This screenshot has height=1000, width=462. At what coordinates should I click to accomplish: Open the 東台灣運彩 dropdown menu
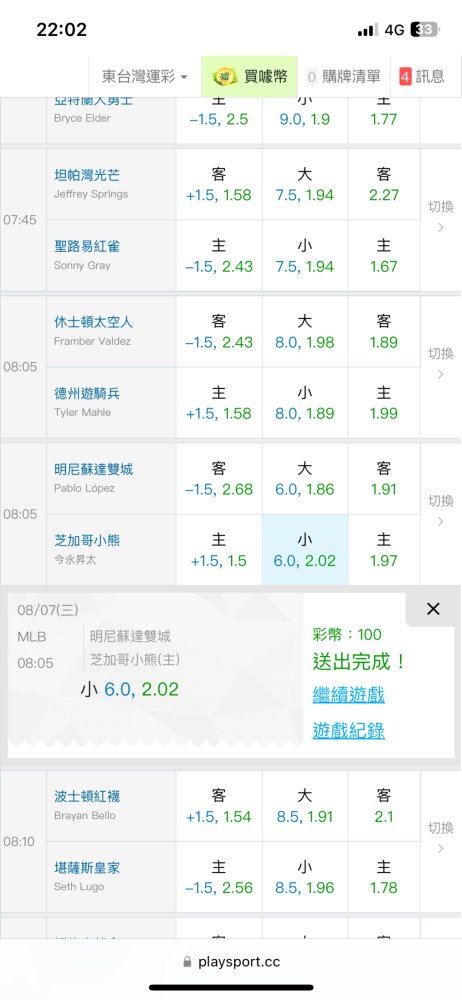tap(145, 77)
